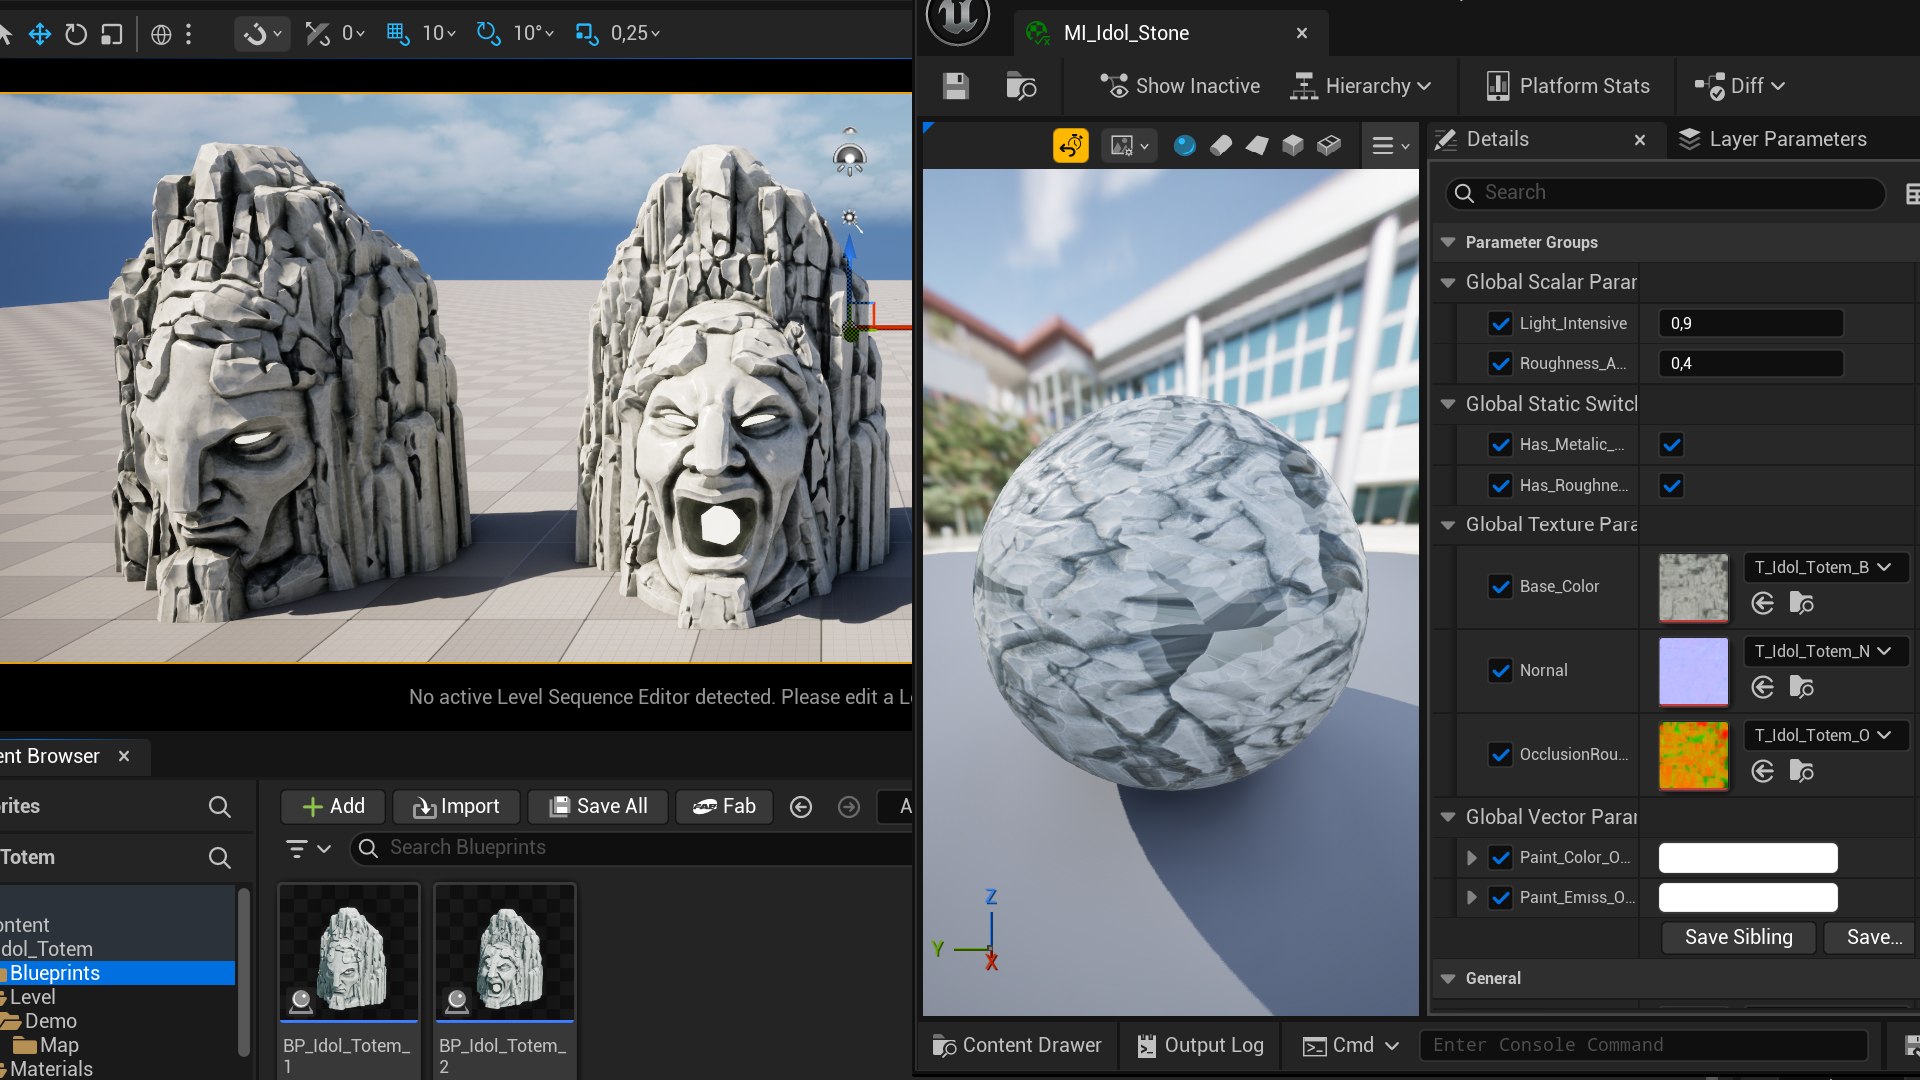Image resolution: width=1920 pixels, height=1080 pixels.
Task: Open the Output Log tab
Action: (x=1200, y=1045)
